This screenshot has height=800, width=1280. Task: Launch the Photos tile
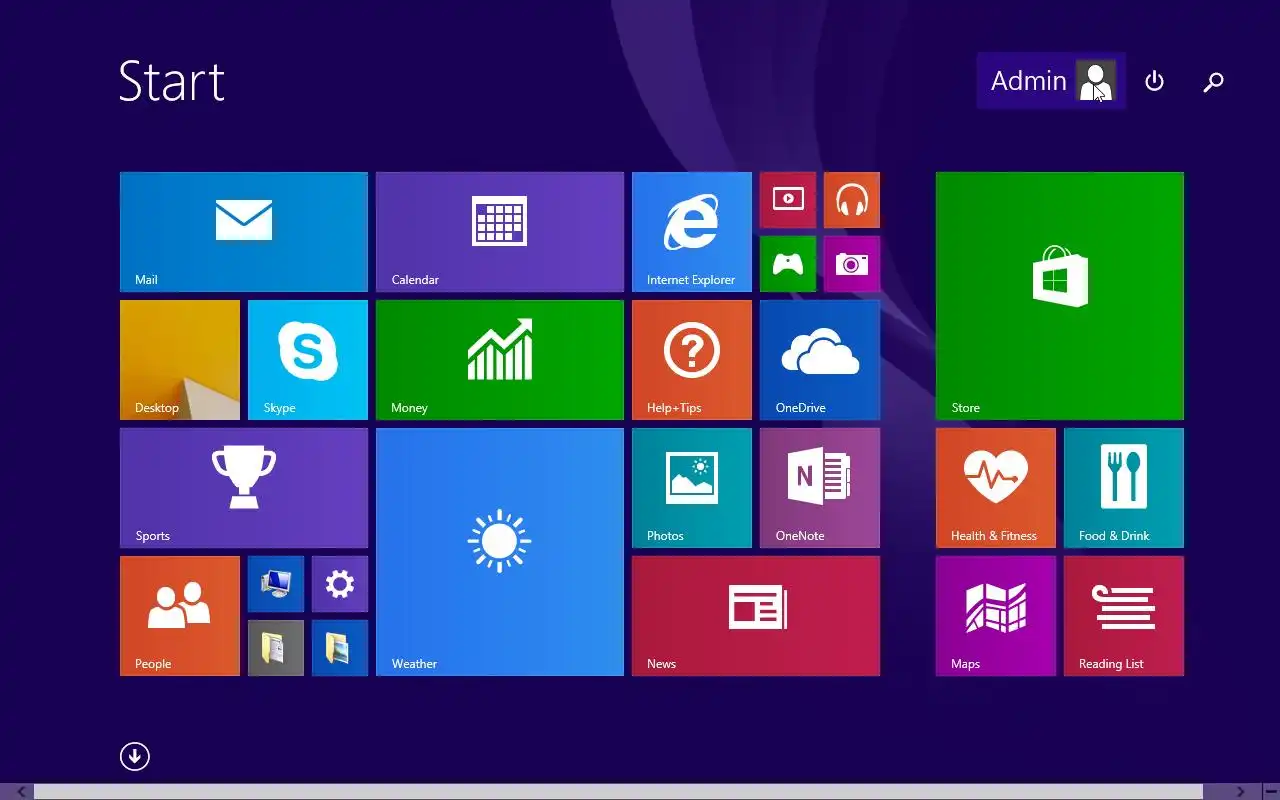pyautogui.click(x=692, y=488)
